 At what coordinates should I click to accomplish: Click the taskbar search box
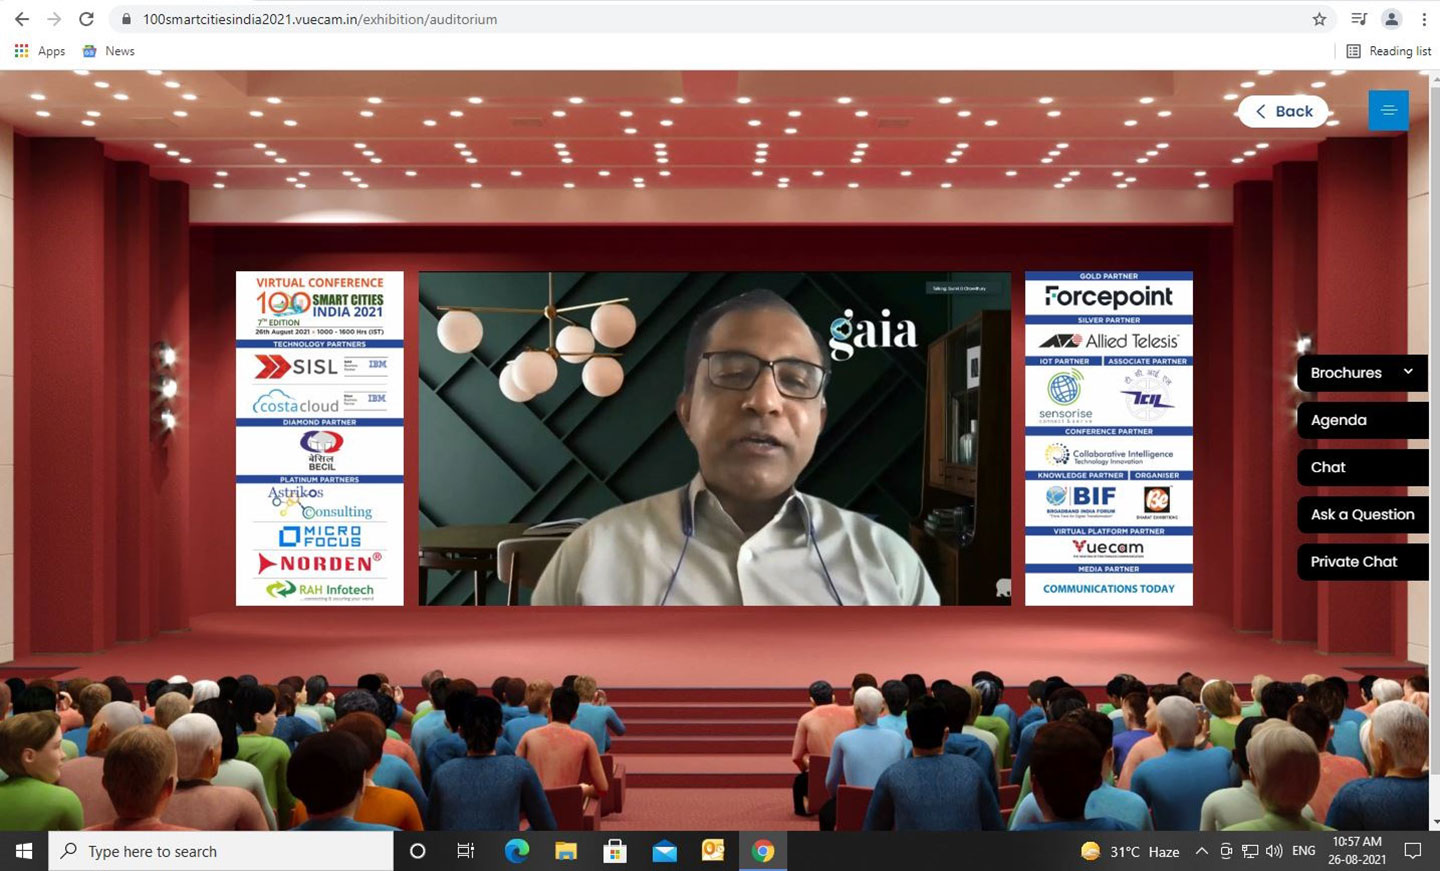221,851
